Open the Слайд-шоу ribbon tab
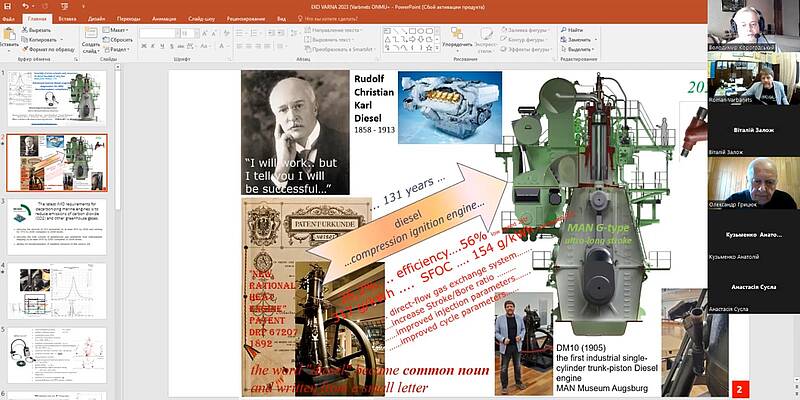This screenshot has height=400, width=800. click(202, 19)
